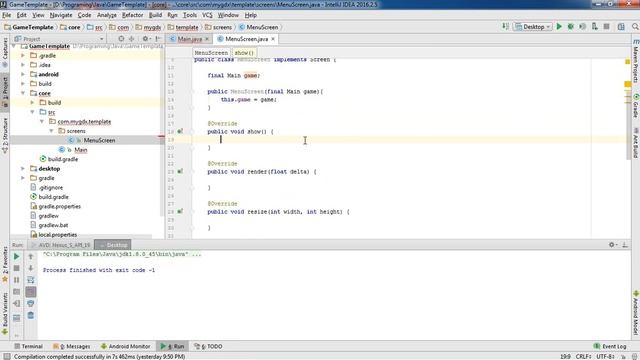
Task: Click yellow inspection indicator atop editor scrollbar
Action: pyautogui.click(x=628, y=61)
